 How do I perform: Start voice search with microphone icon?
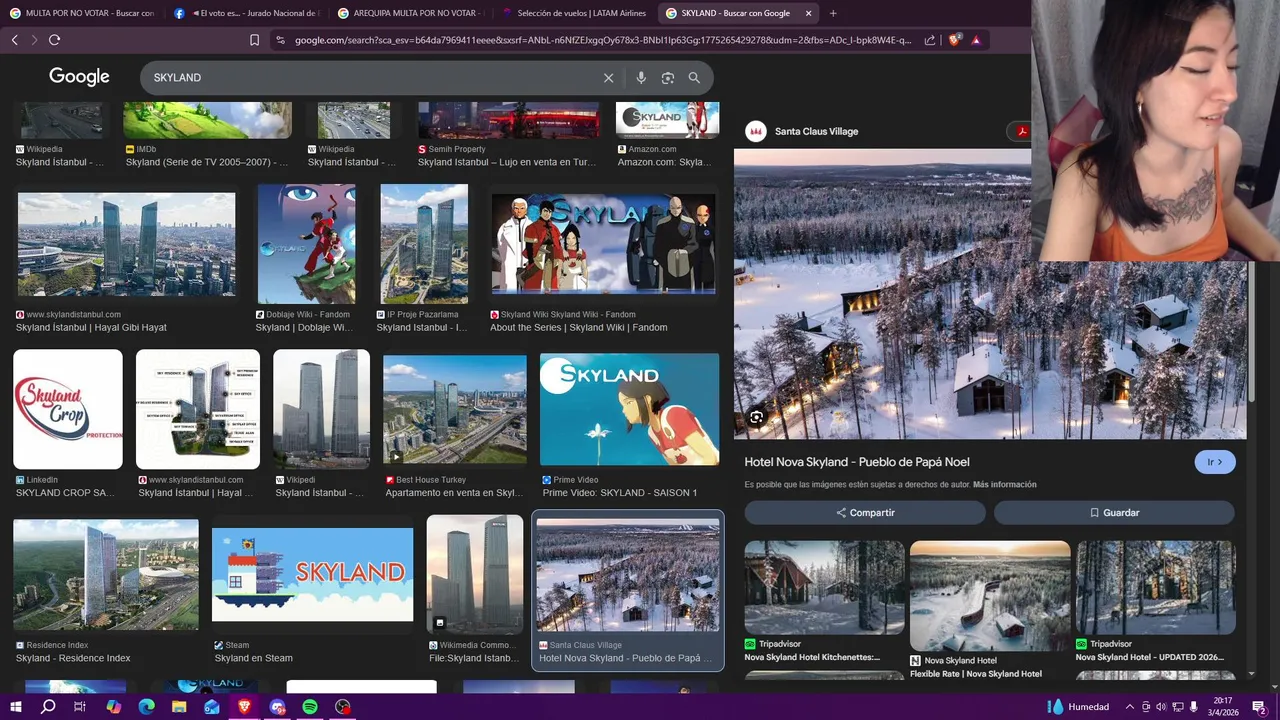pyautogui.click(x=641, y=78)
